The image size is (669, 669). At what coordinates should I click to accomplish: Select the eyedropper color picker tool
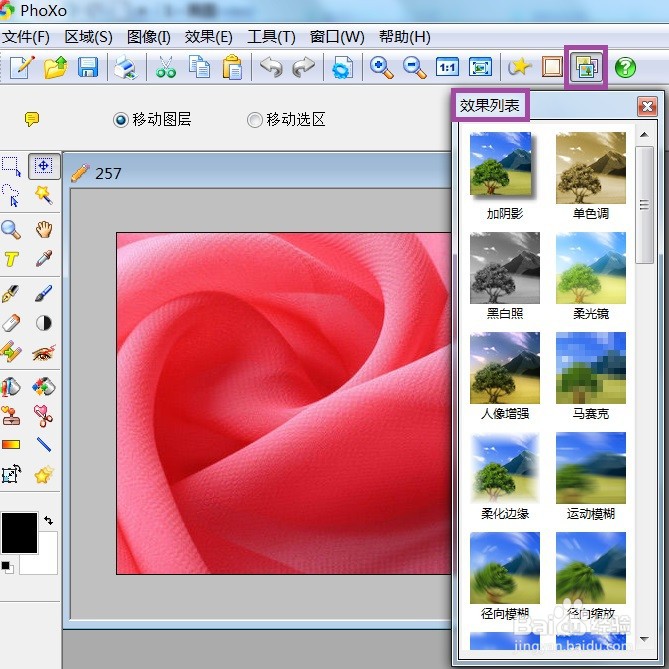coord(44,259)
